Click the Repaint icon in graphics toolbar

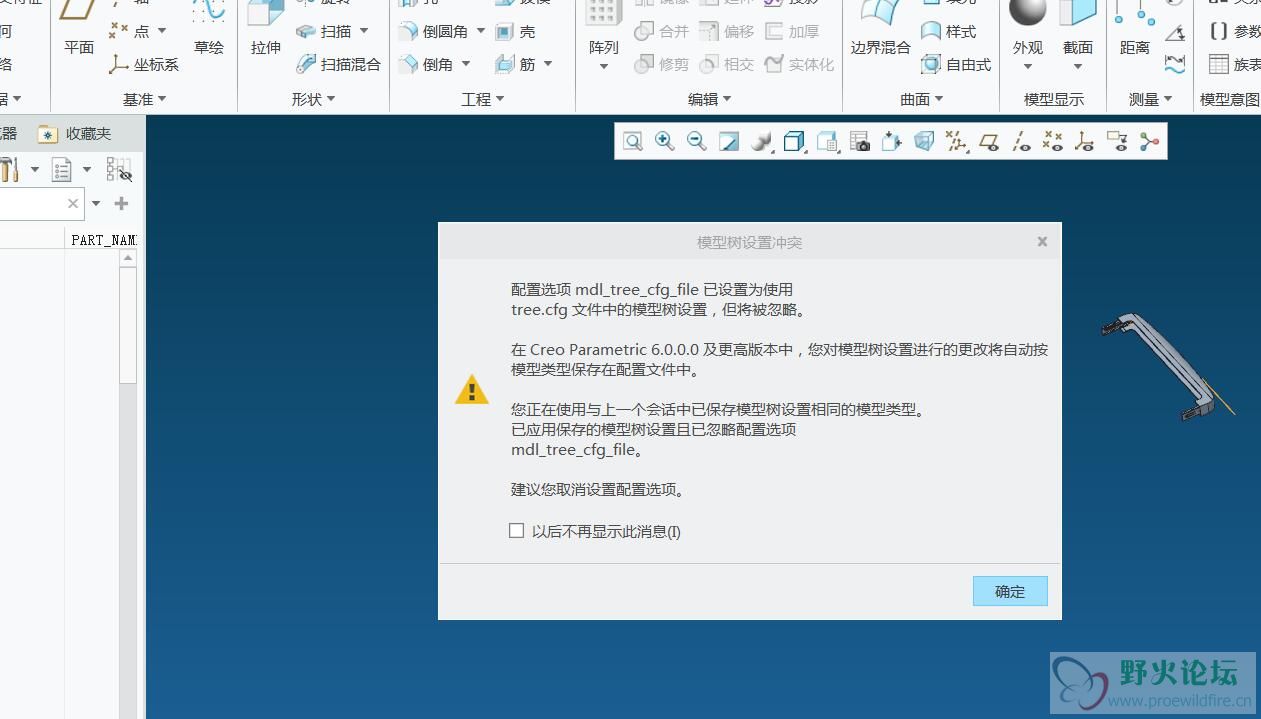click(x=729, y=142)
